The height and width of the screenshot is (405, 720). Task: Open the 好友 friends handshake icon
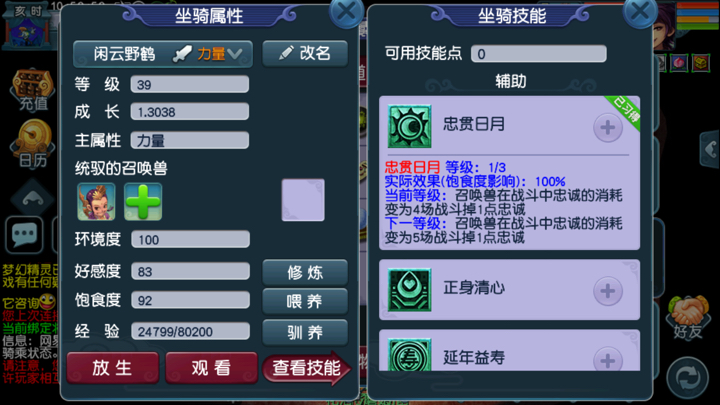(688, 317)
